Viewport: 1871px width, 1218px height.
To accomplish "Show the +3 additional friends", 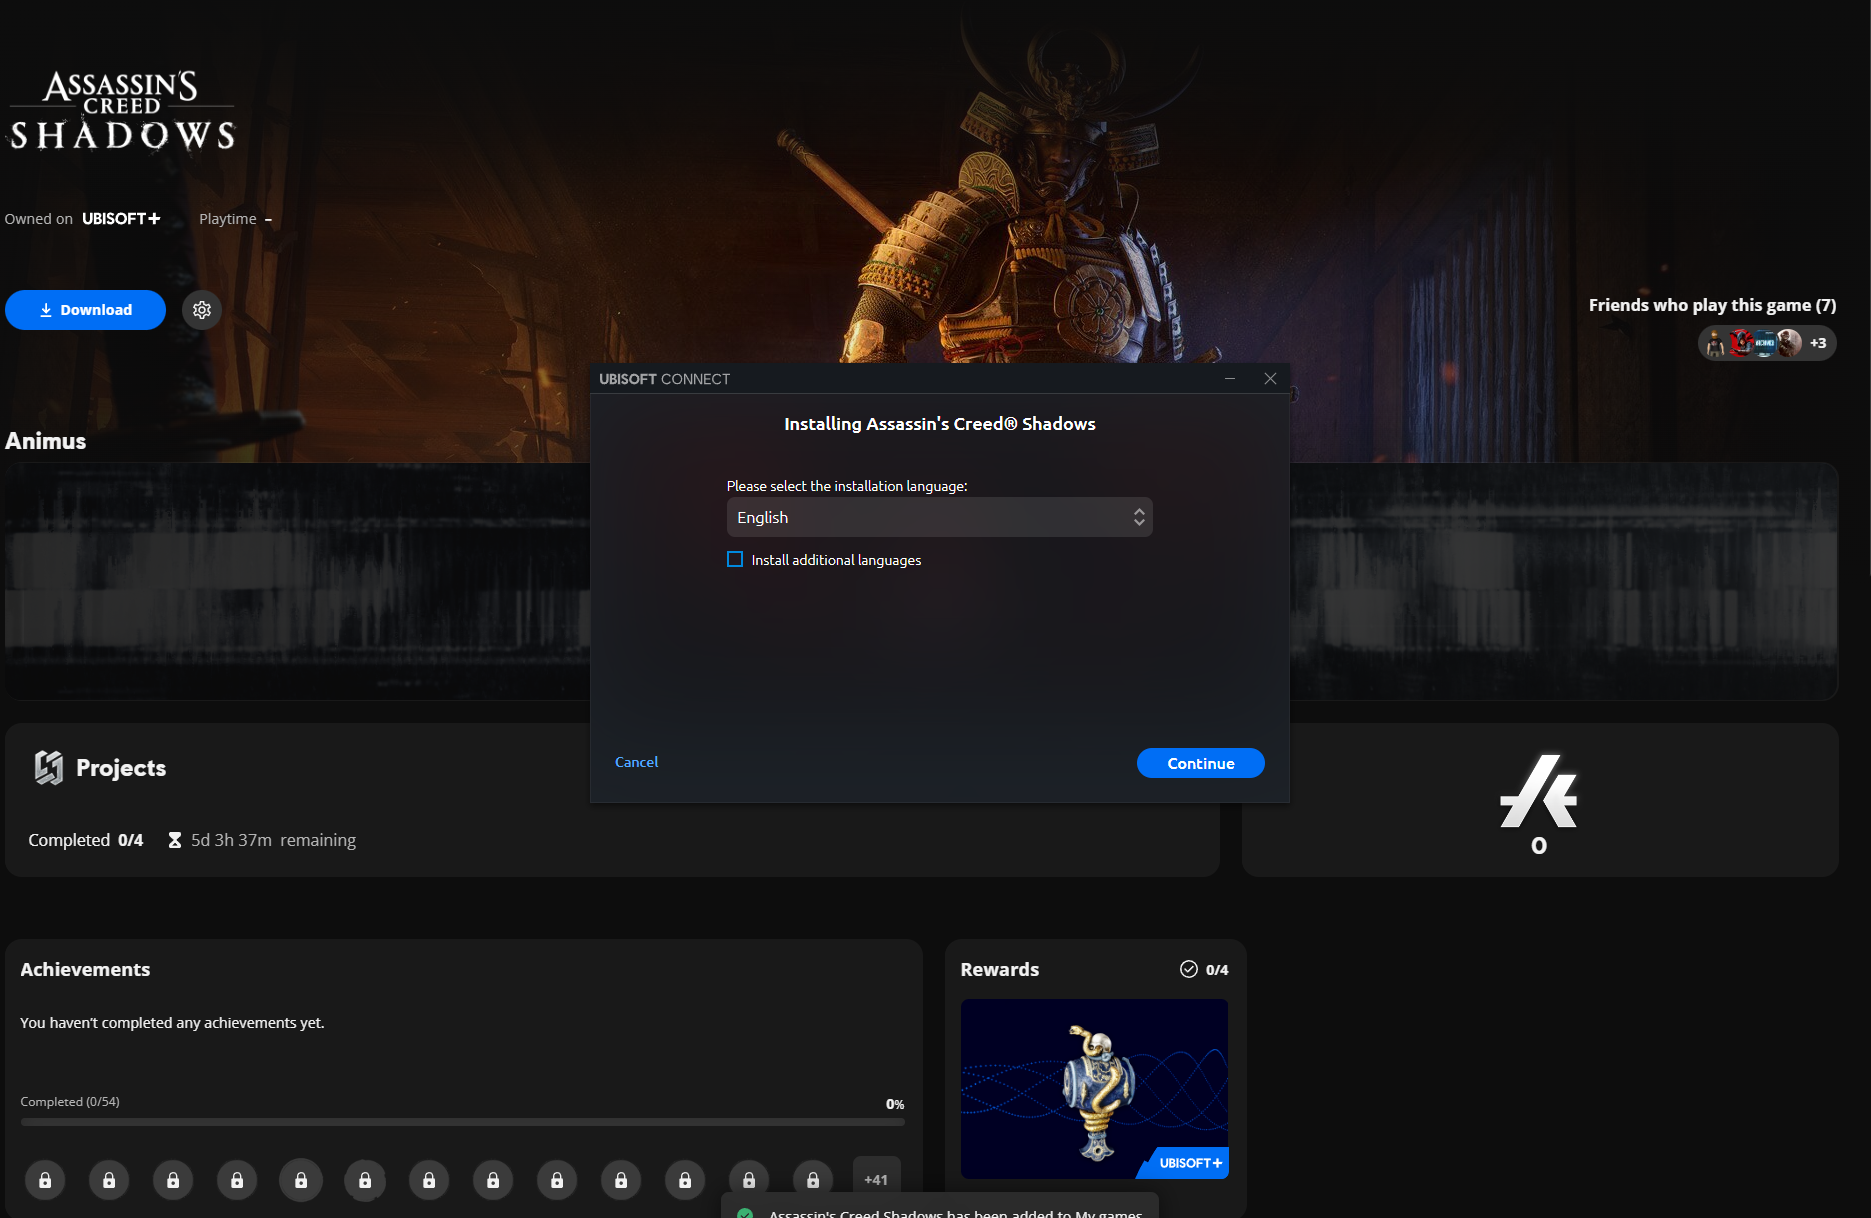I will [x=1818, y=343].
